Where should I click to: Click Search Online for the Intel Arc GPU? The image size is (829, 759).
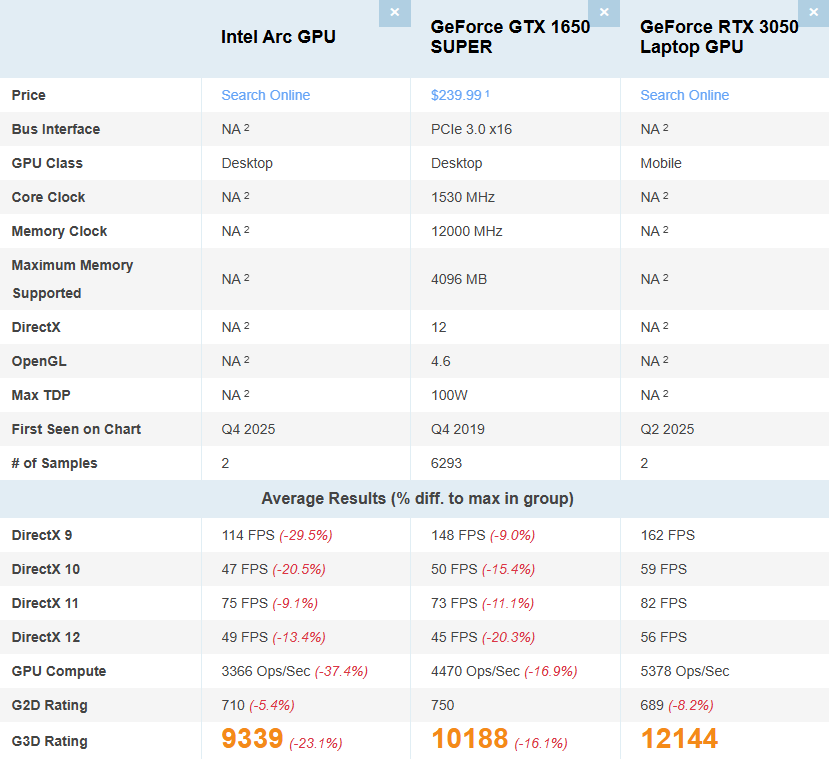265,95
